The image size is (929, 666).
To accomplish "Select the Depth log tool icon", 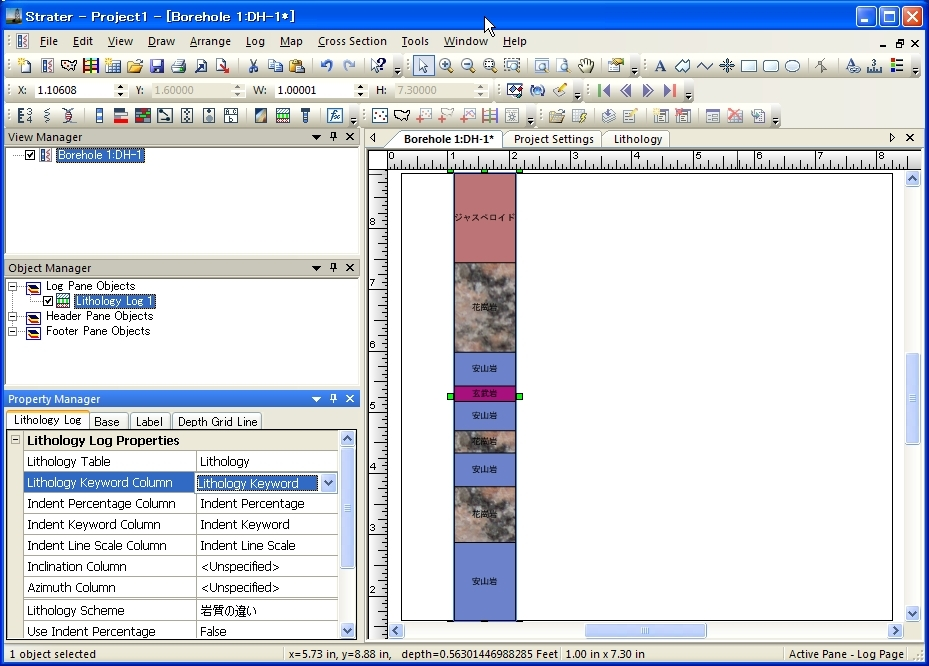I will tap(25, 116).
